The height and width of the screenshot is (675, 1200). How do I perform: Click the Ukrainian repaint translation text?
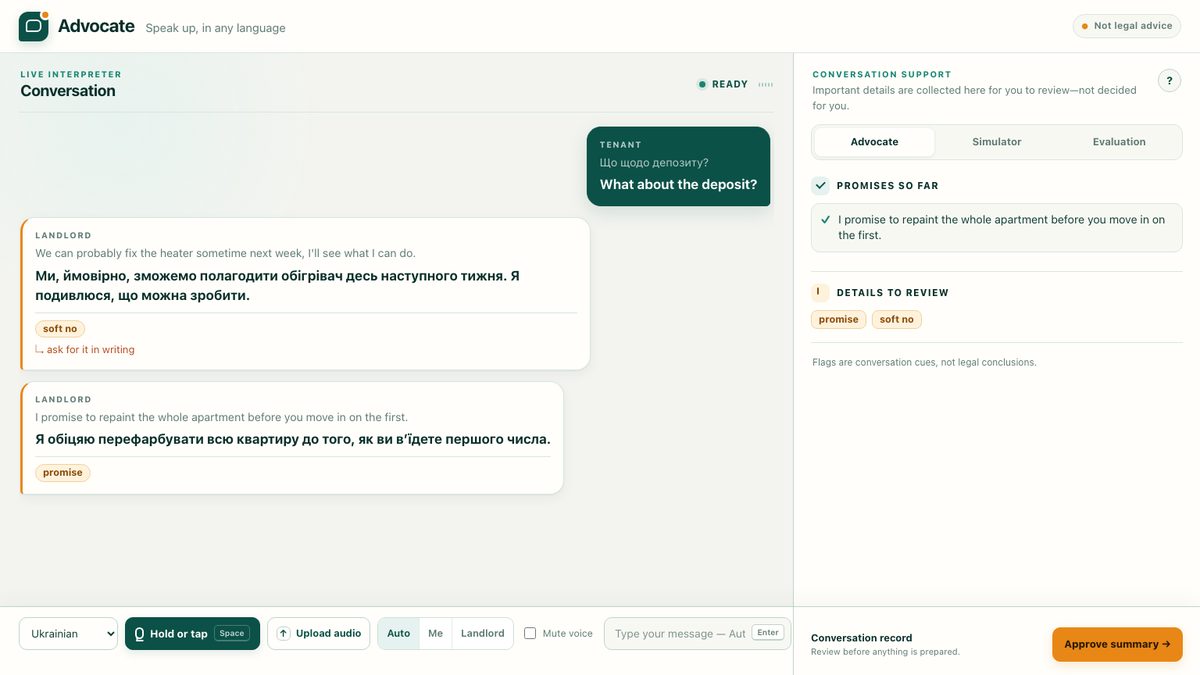[293, 439]
